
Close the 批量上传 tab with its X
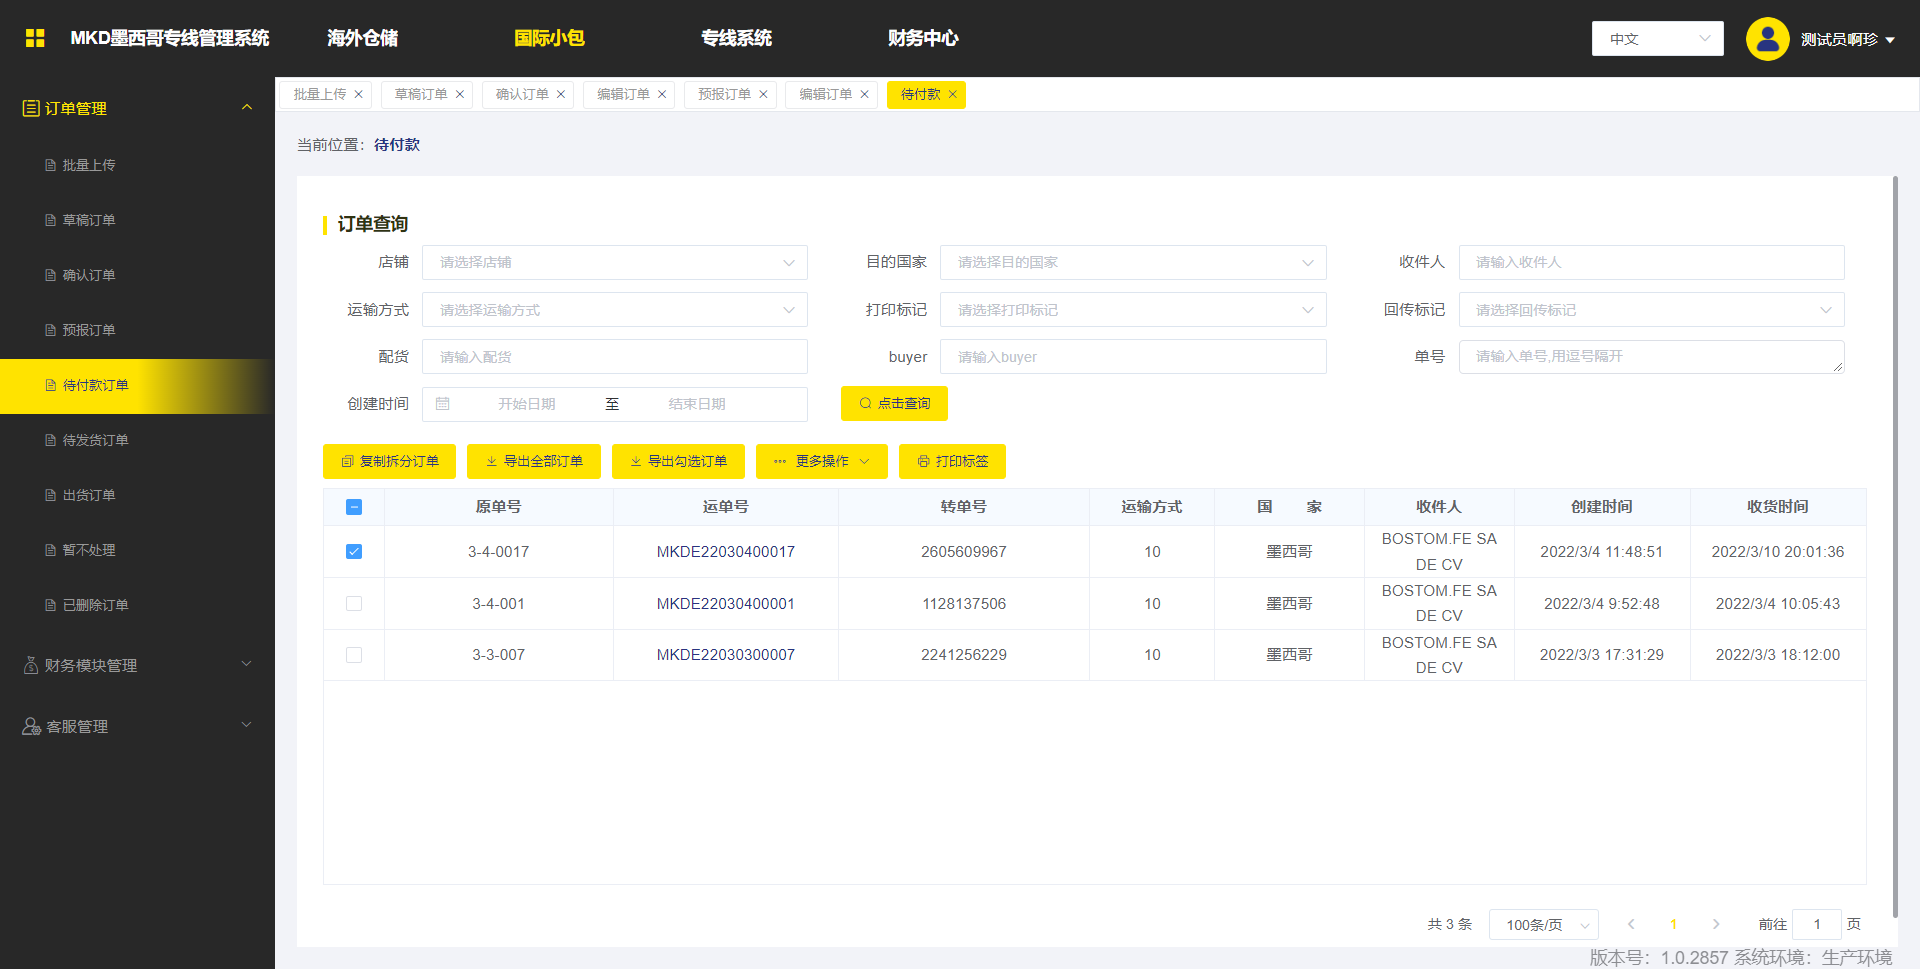[x=359, y=95]
